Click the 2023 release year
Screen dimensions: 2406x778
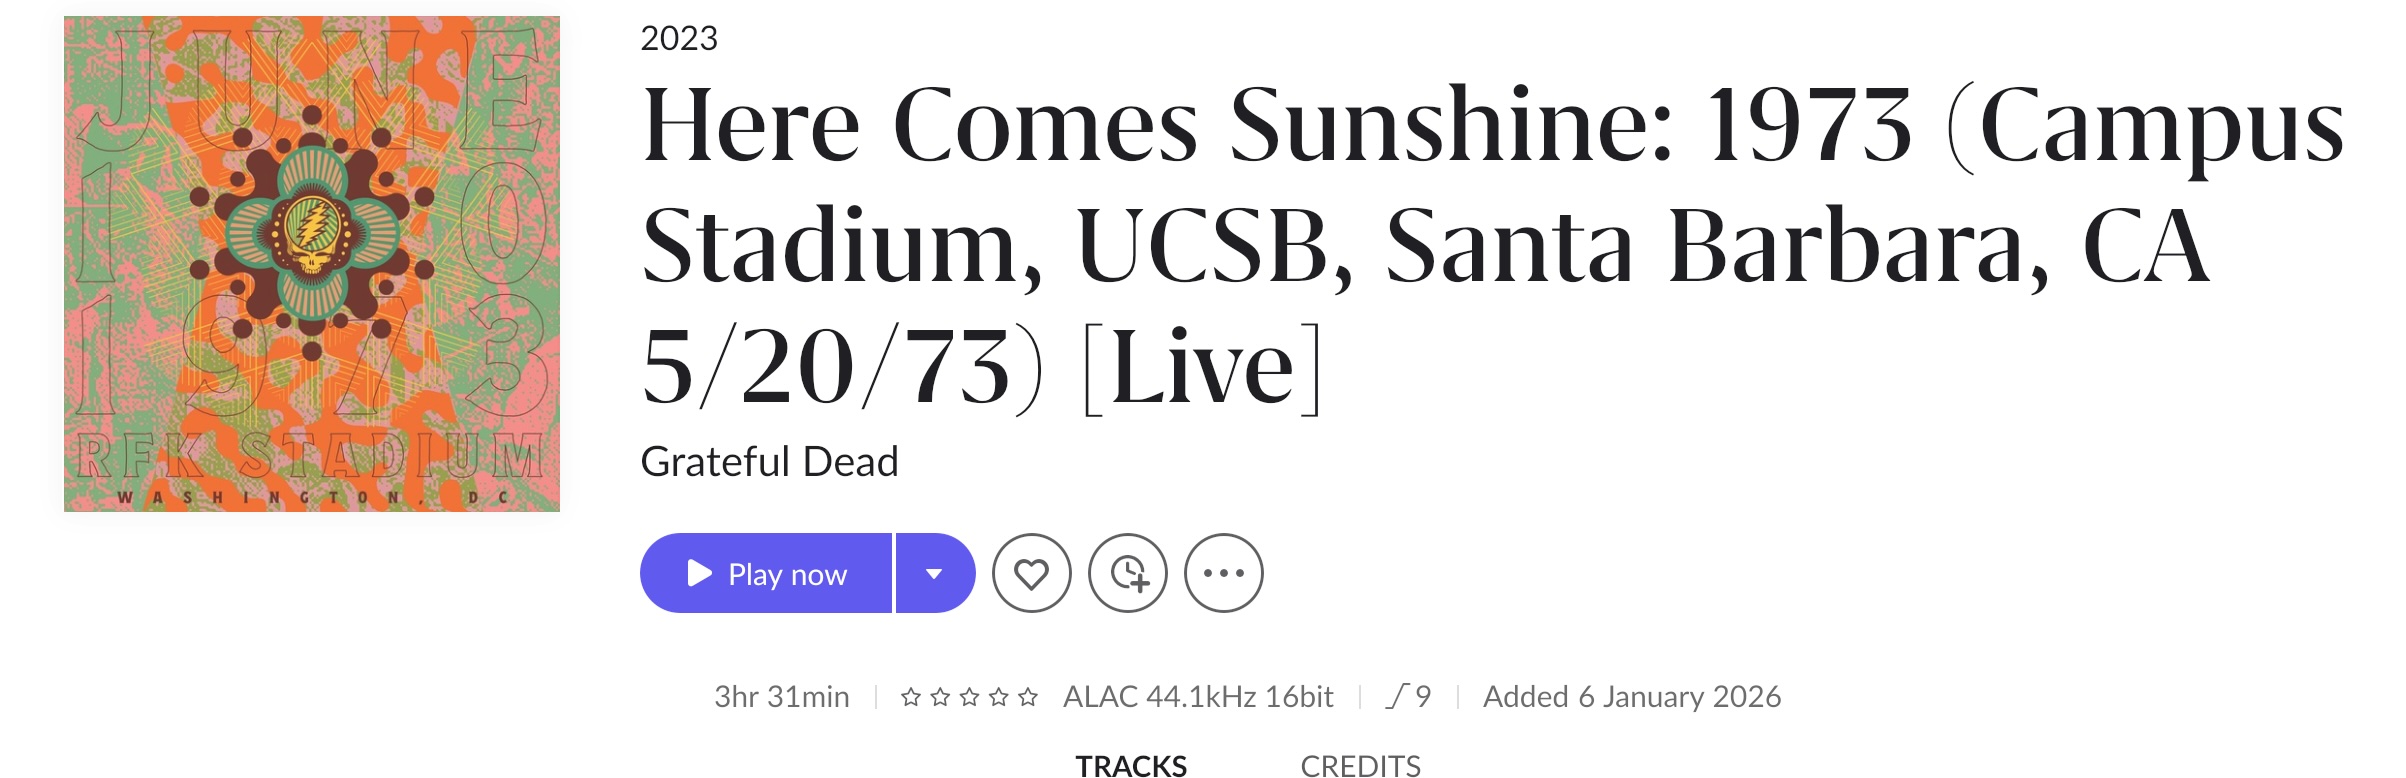(x=679, y=38)
